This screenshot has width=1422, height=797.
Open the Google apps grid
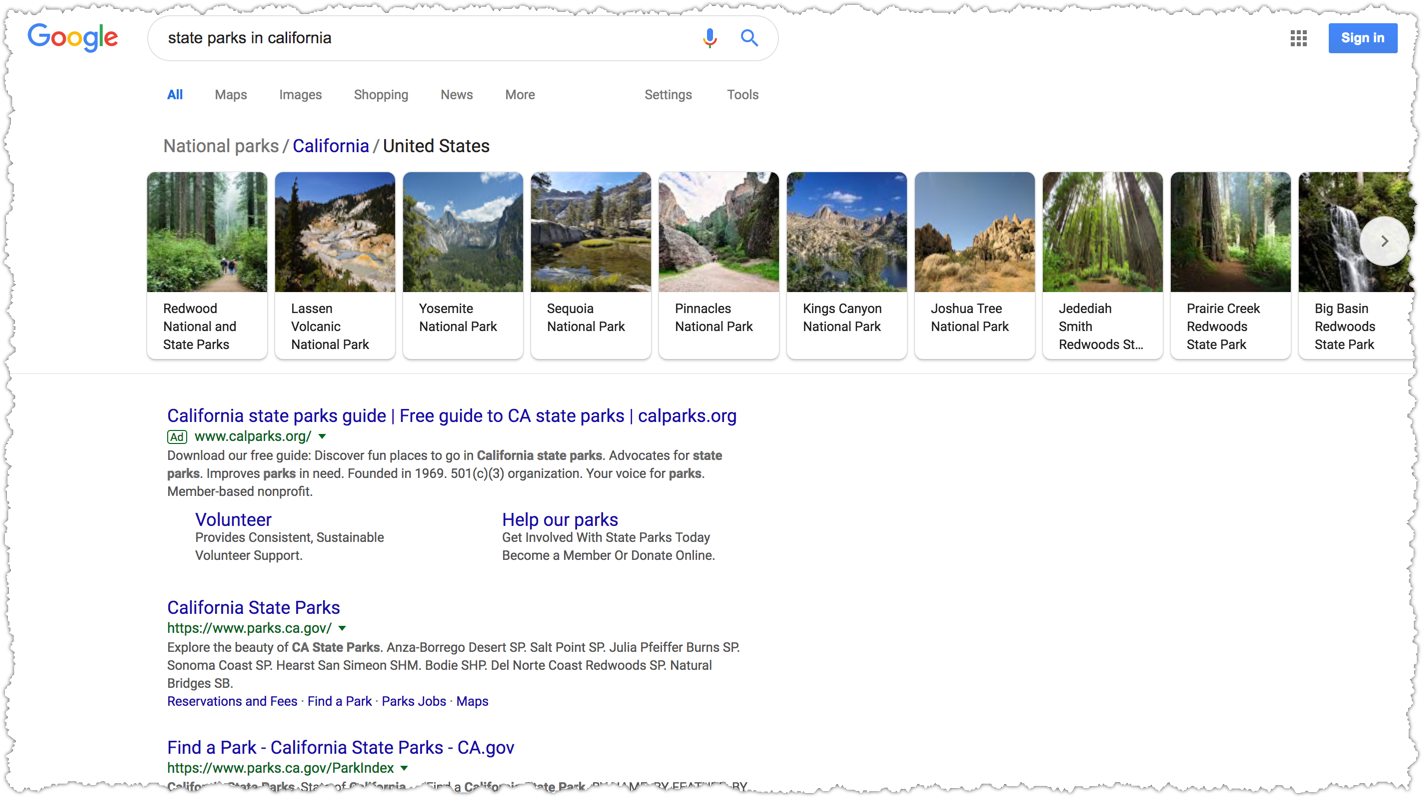1298,38
